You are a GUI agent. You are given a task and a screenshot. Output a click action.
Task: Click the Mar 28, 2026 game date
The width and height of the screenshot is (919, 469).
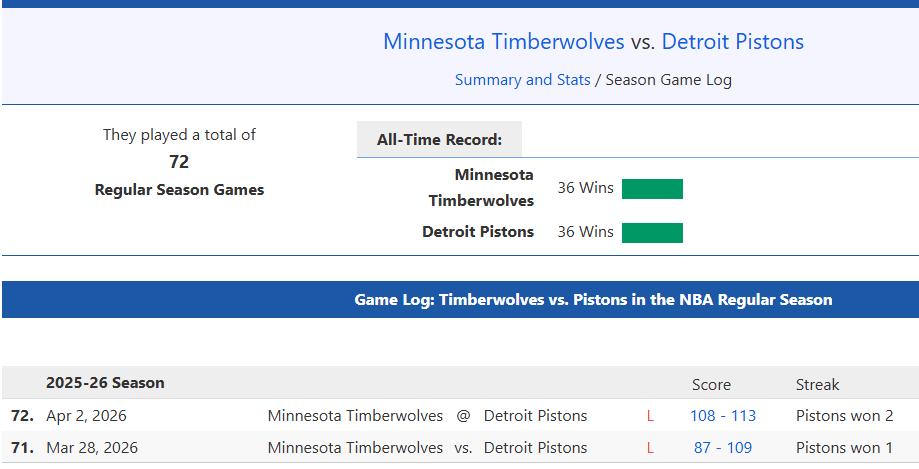click(x=92, y=448)
